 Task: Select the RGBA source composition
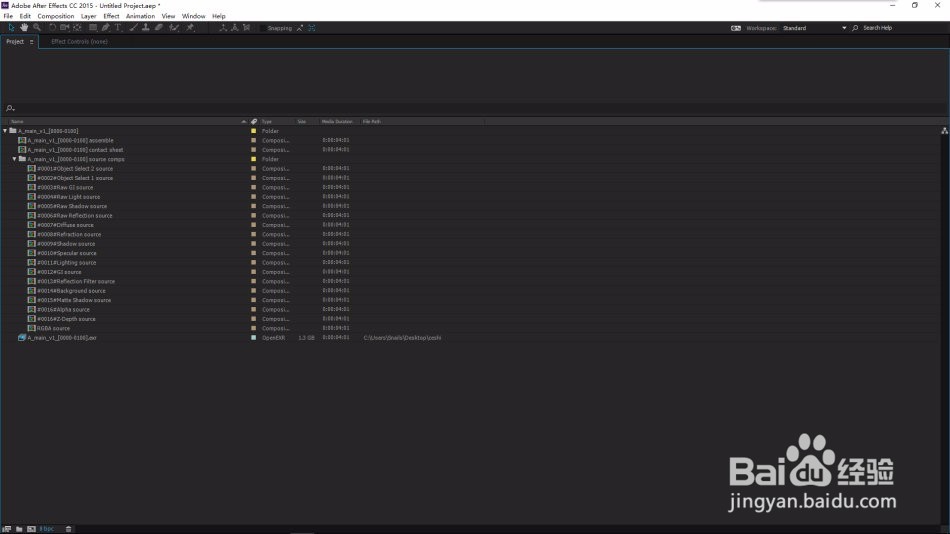(53, 329)
